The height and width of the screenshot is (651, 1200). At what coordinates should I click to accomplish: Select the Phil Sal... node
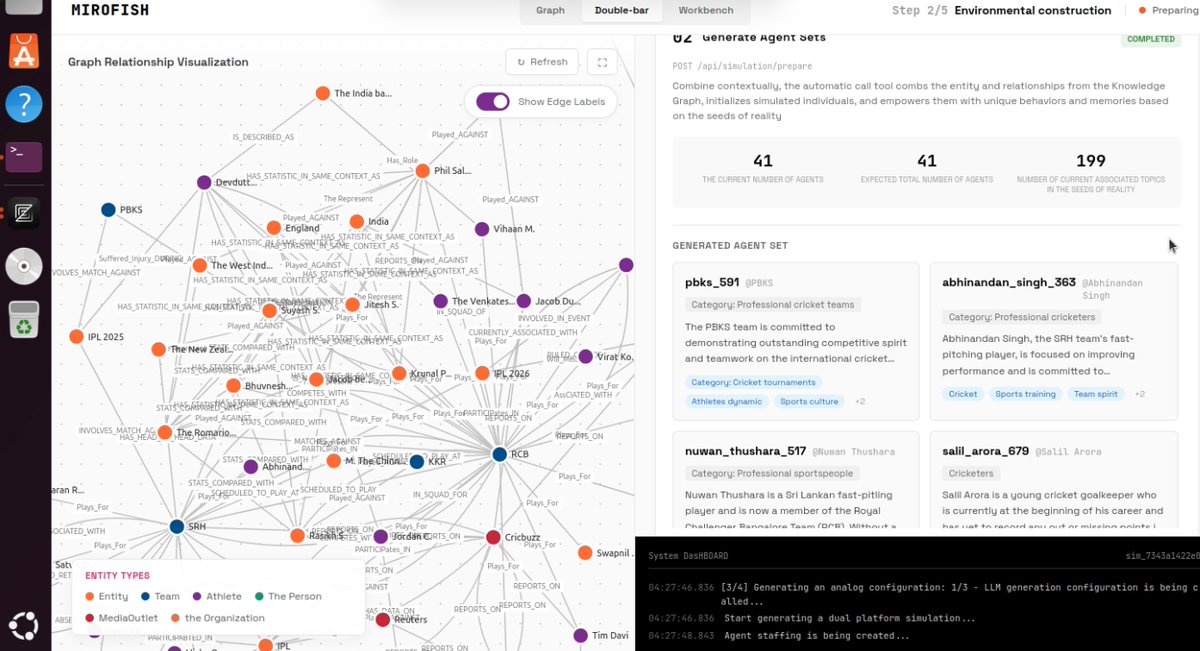click(422, 171)
